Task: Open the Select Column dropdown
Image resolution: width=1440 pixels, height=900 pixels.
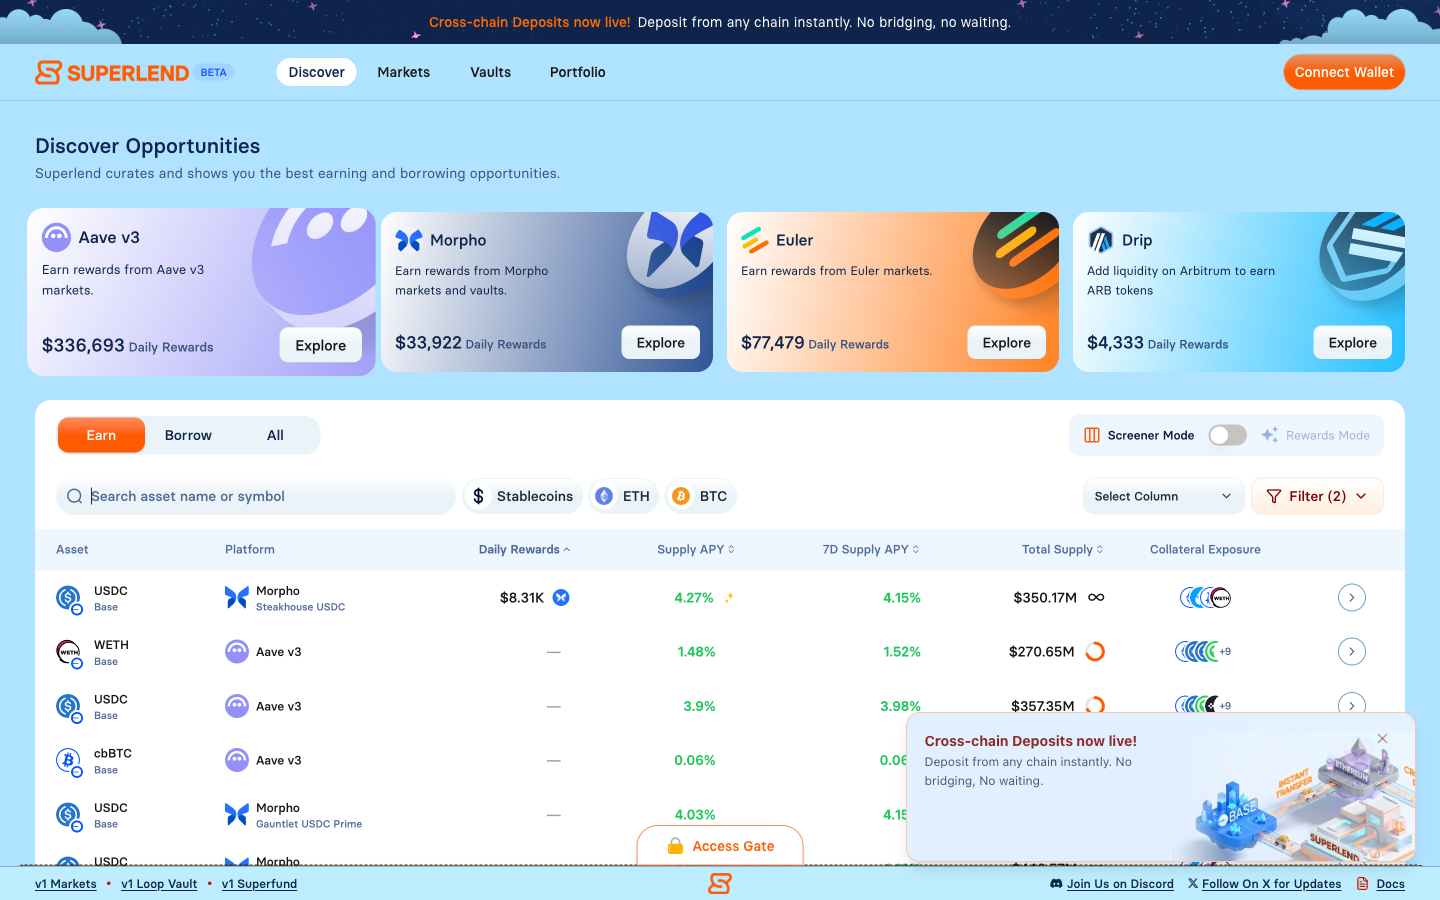Action: click(1163, 496)
